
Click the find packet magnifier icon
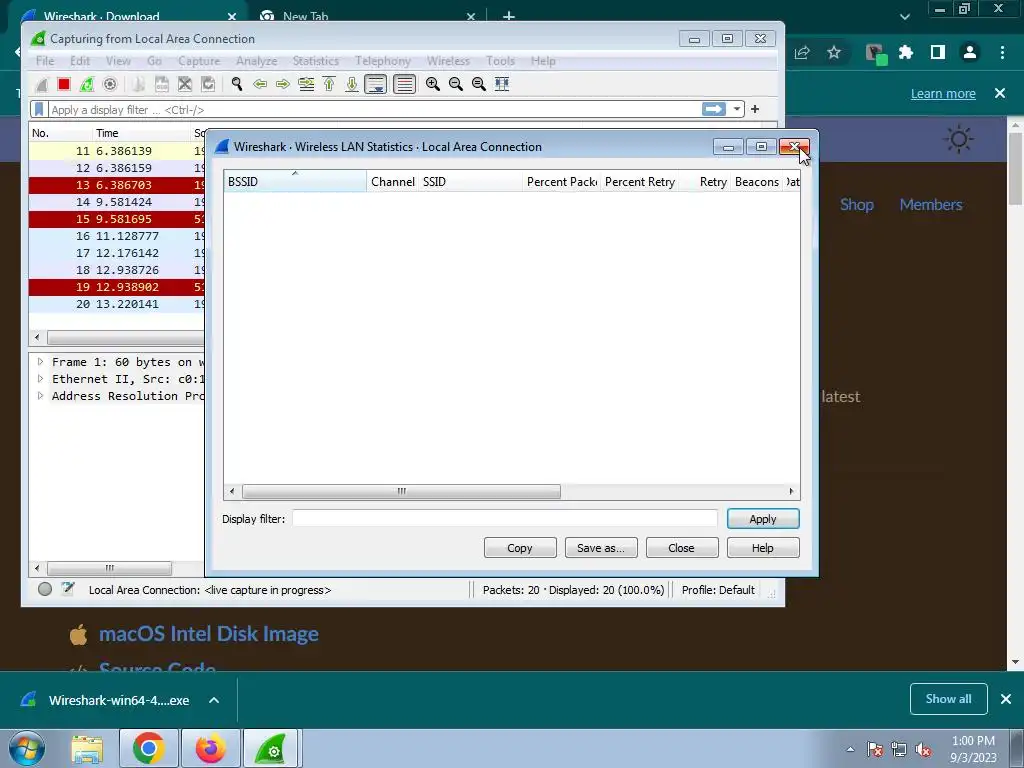point(236,84)
